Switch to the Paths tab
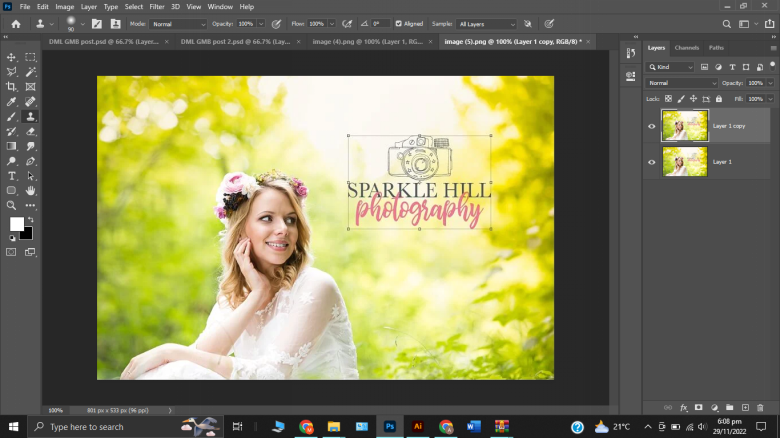 716,48
